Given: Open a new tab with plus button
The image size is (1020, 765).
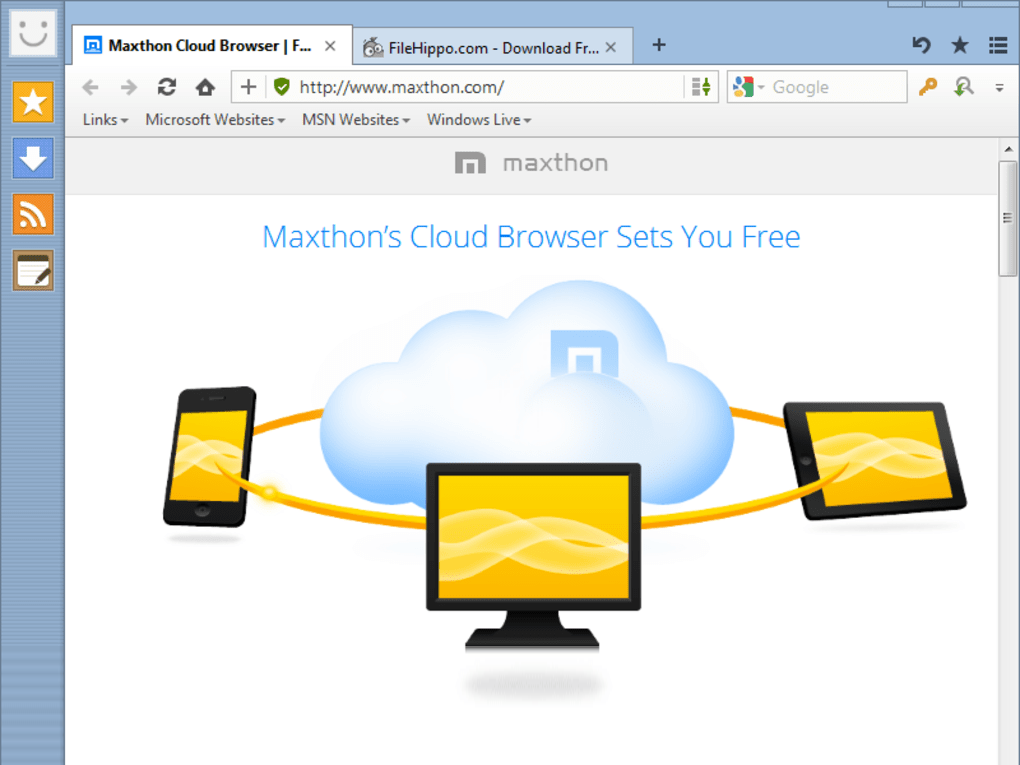Looking at the screenshot, I should (659, 45).
